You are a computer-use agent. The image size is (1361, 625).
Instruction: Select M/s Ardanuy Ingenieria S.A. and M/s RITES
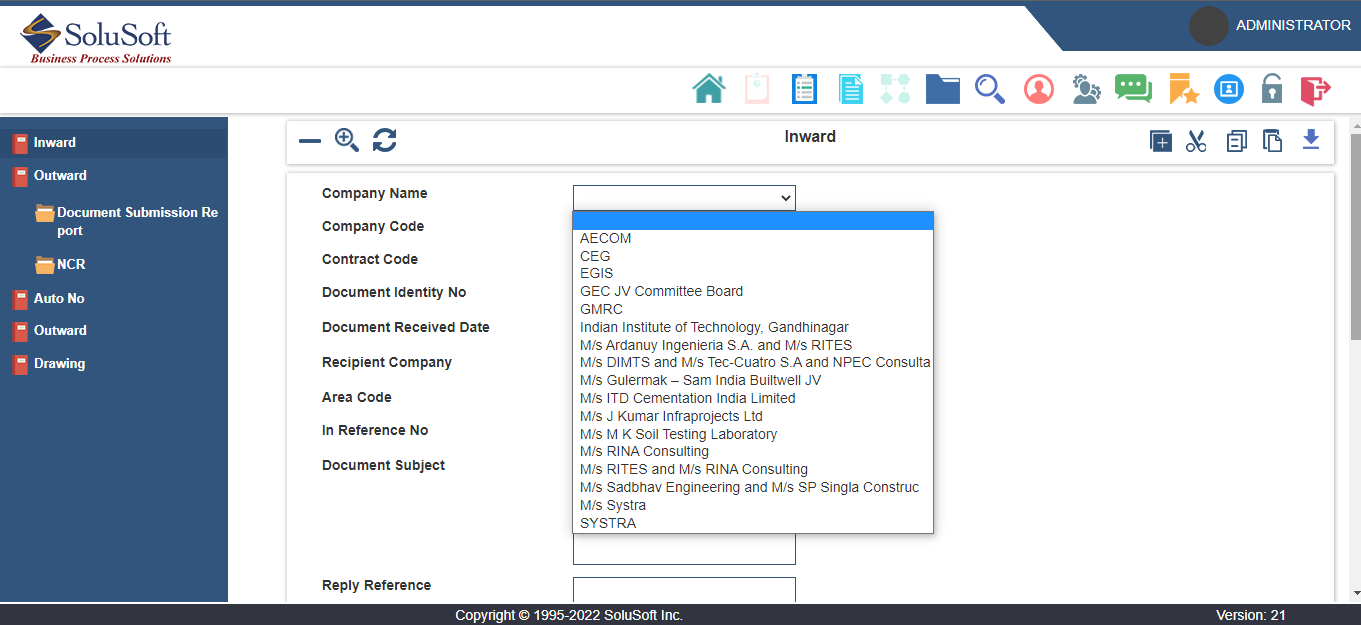click(753, 345)
